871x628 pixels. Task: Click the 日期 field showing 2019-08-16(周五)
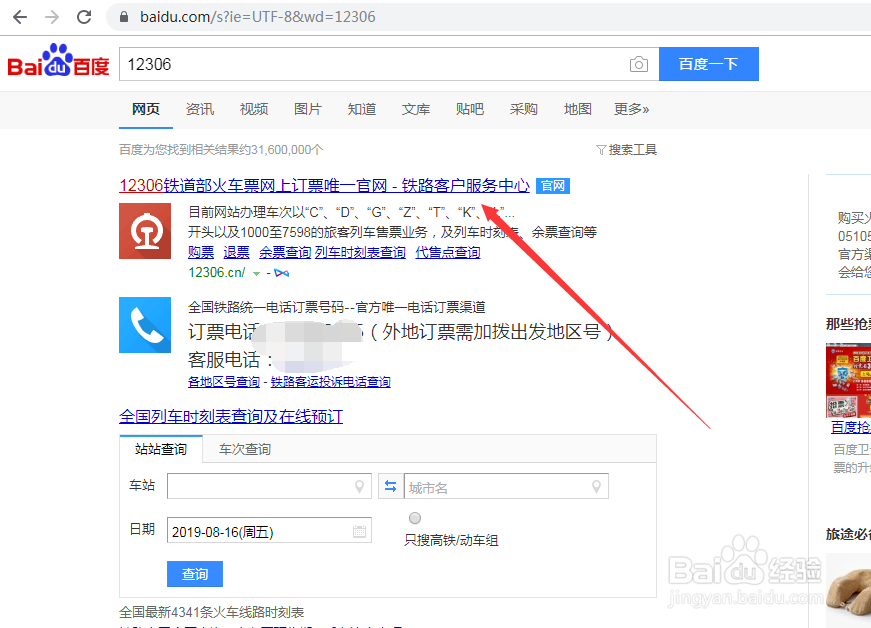pyautogui.click(x=269, y=531)
